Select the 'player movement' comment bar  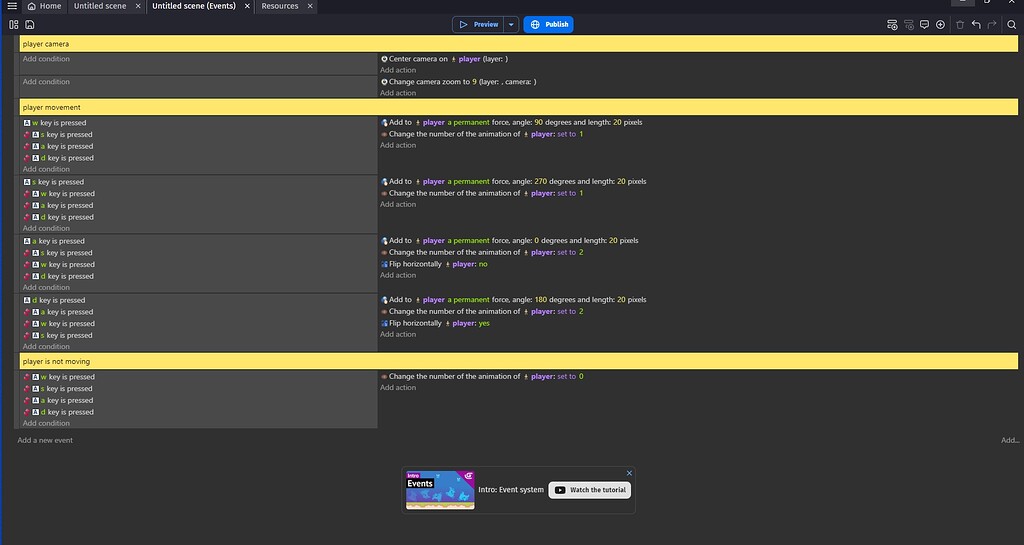tap(519, 108)
